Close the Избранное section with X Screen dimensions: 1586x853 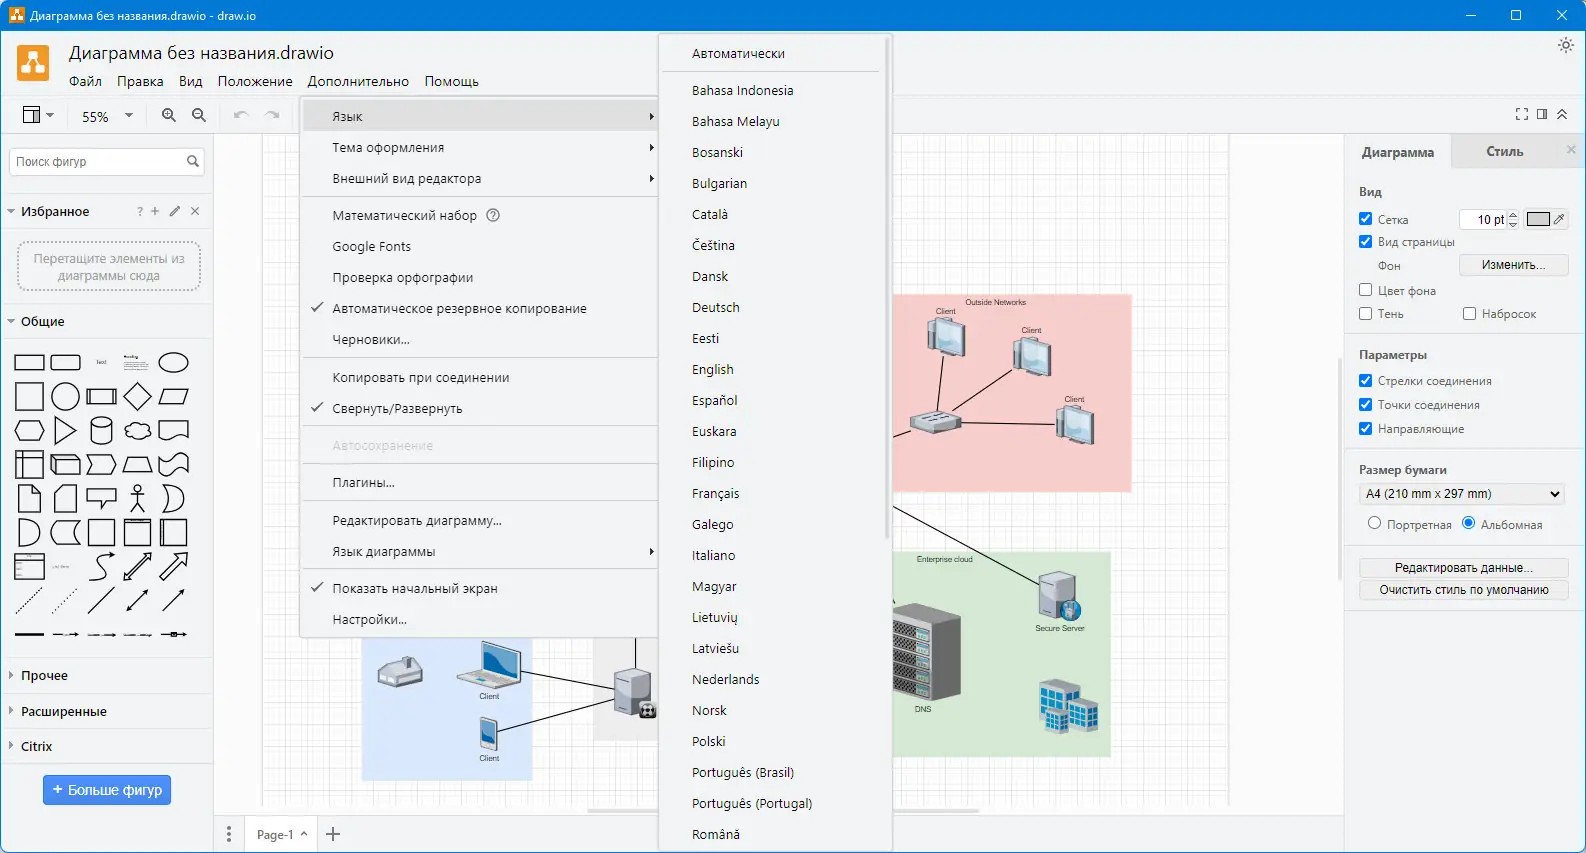tap(195, 211)
